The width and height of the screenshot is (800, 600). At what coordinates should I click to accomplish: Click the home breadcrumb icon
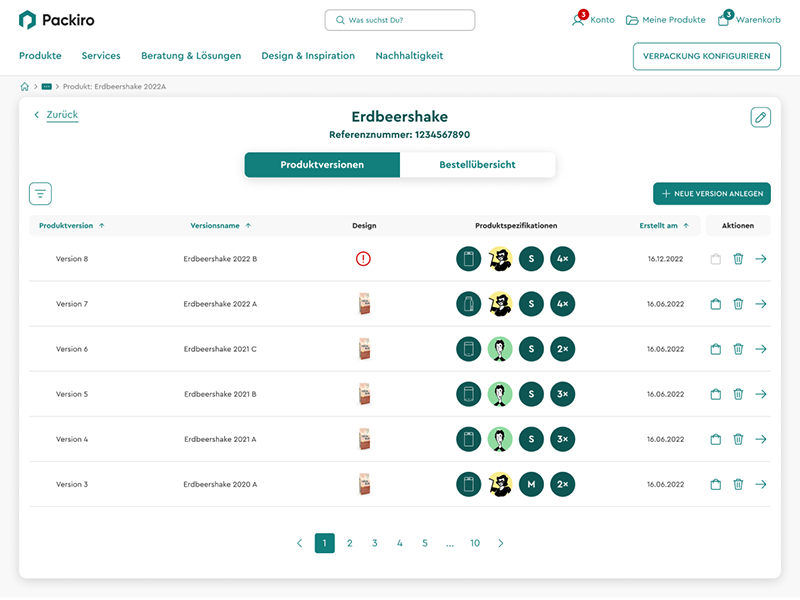click(25, 87)
